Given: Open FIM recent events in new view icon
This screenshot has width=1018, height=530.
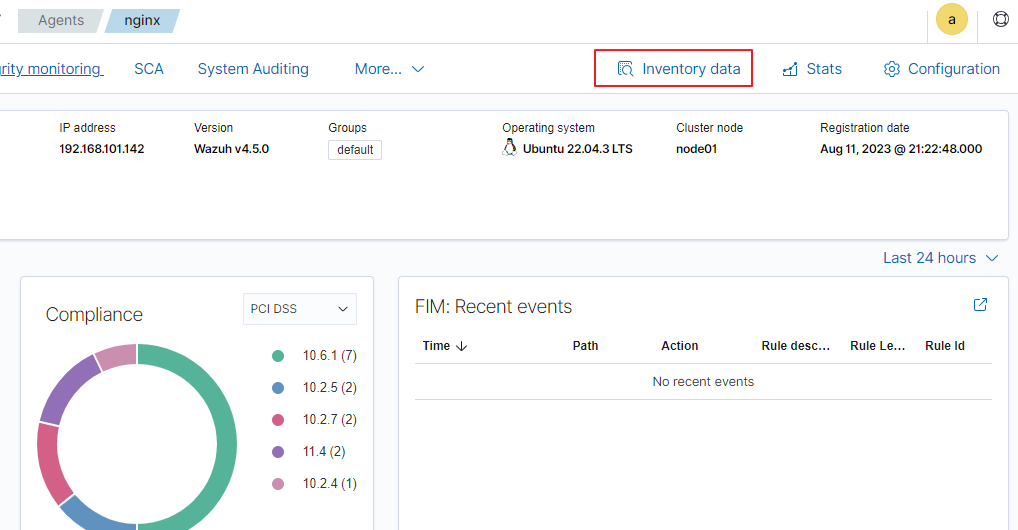Looking at the screenshot, I should (980, 305).
